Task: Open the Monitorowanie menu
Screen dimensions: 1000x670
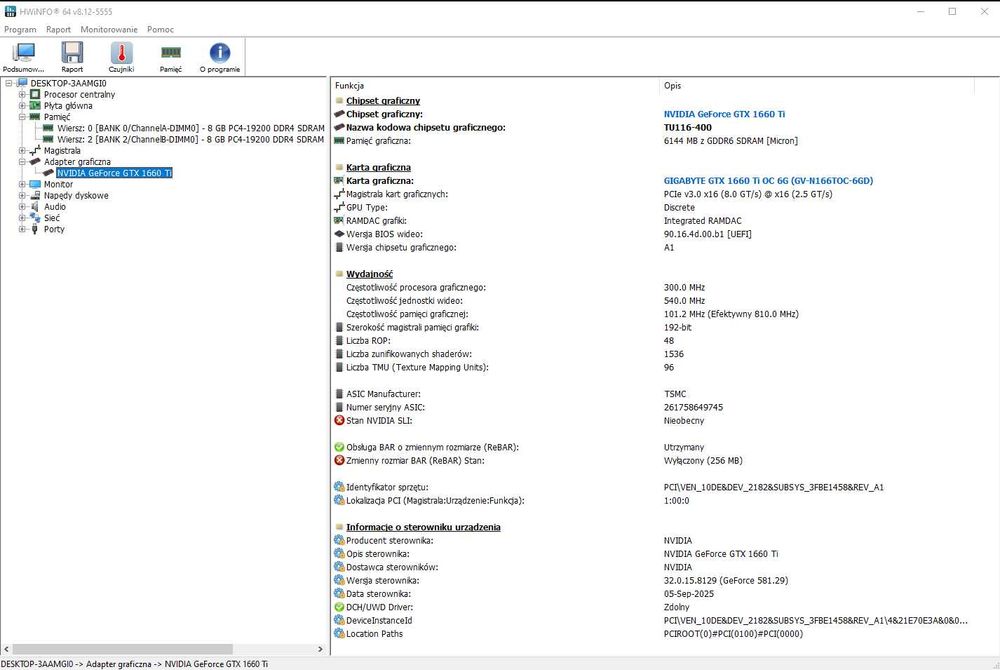Action: (x=109, y=29)
